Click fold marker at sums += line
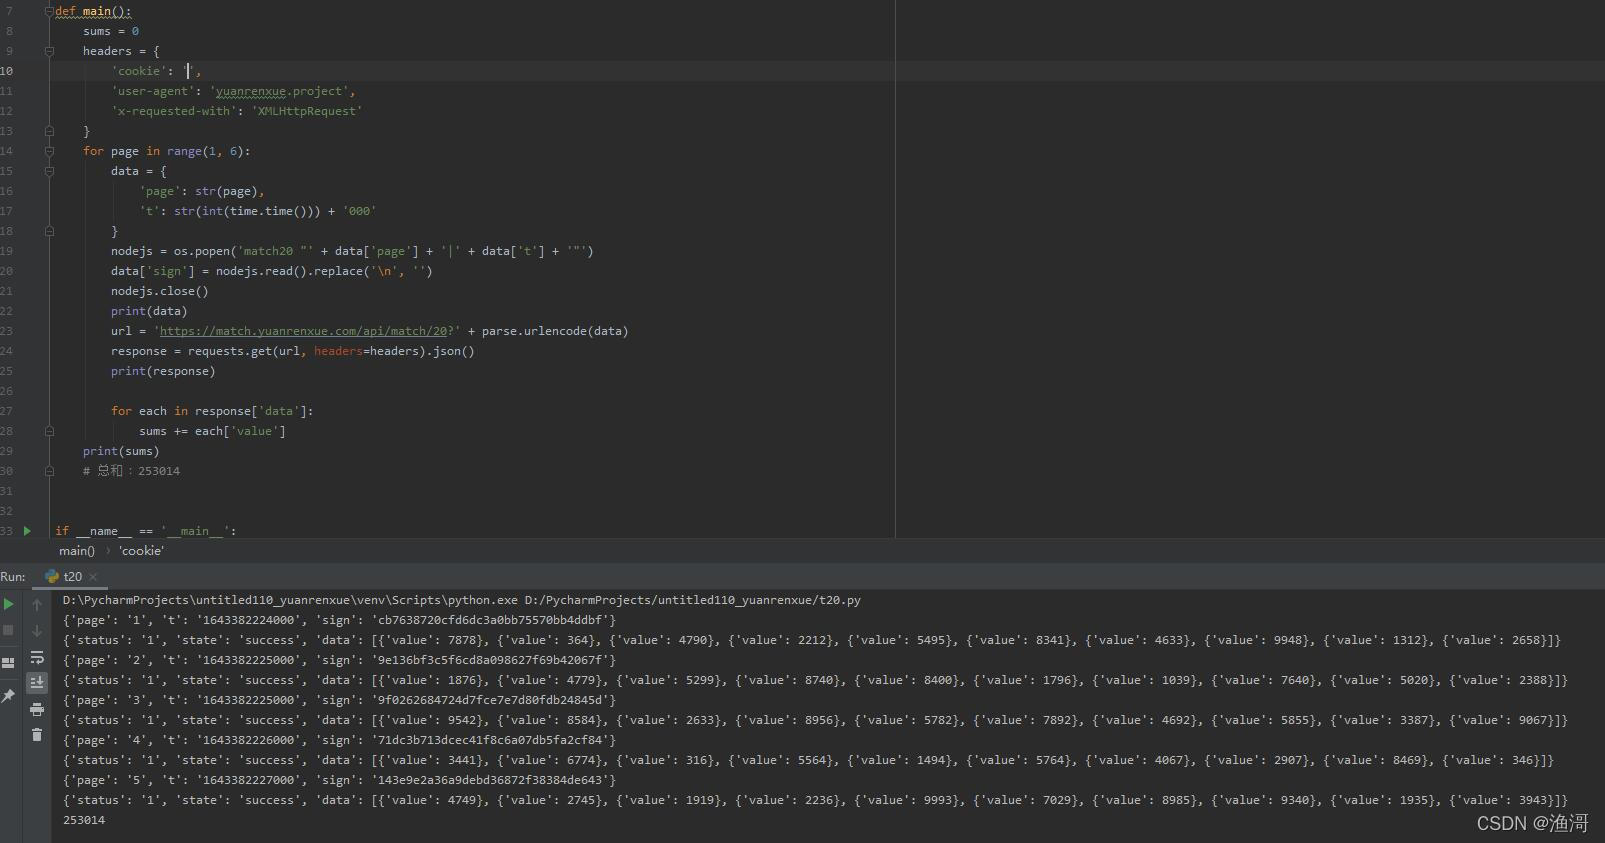The width and height of the screenshot is (1605, 843). pos(49,431)
